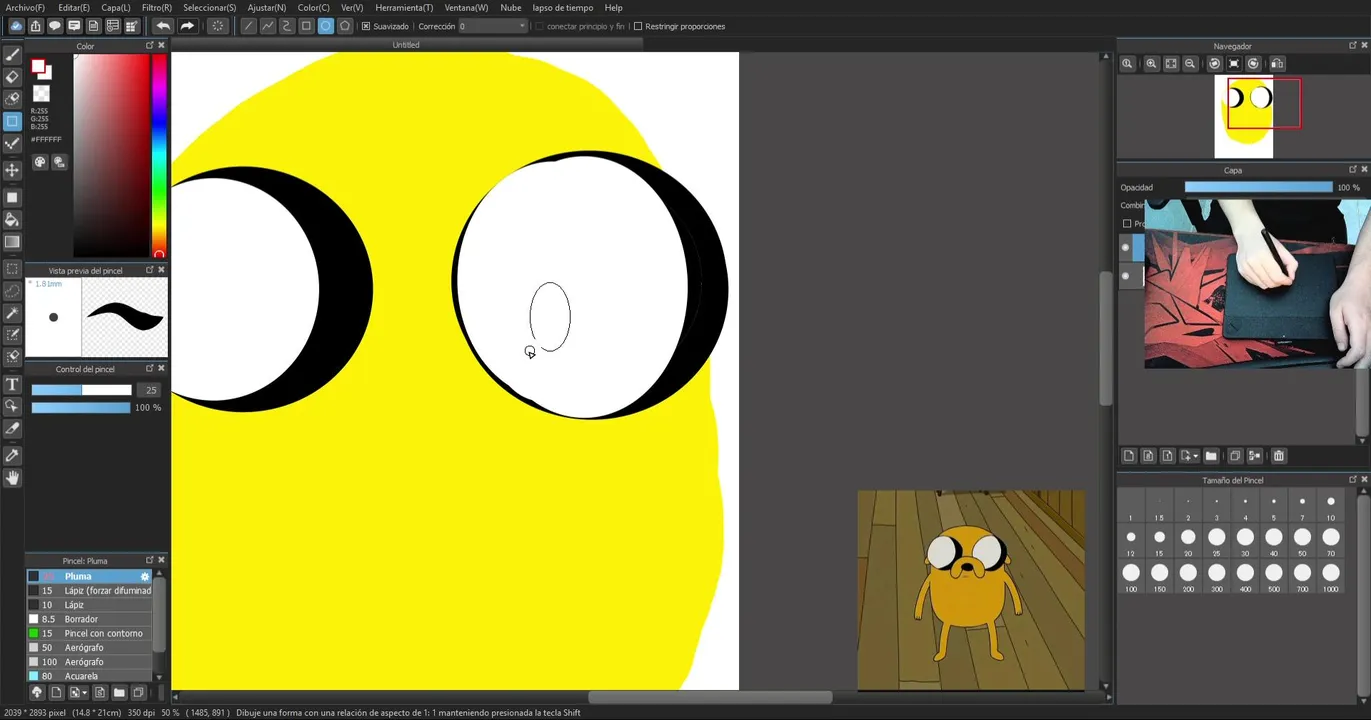Select the Lápiz (forzar difuminado) brush
This screenshot has width=1371, height=720.
[90, 591]
